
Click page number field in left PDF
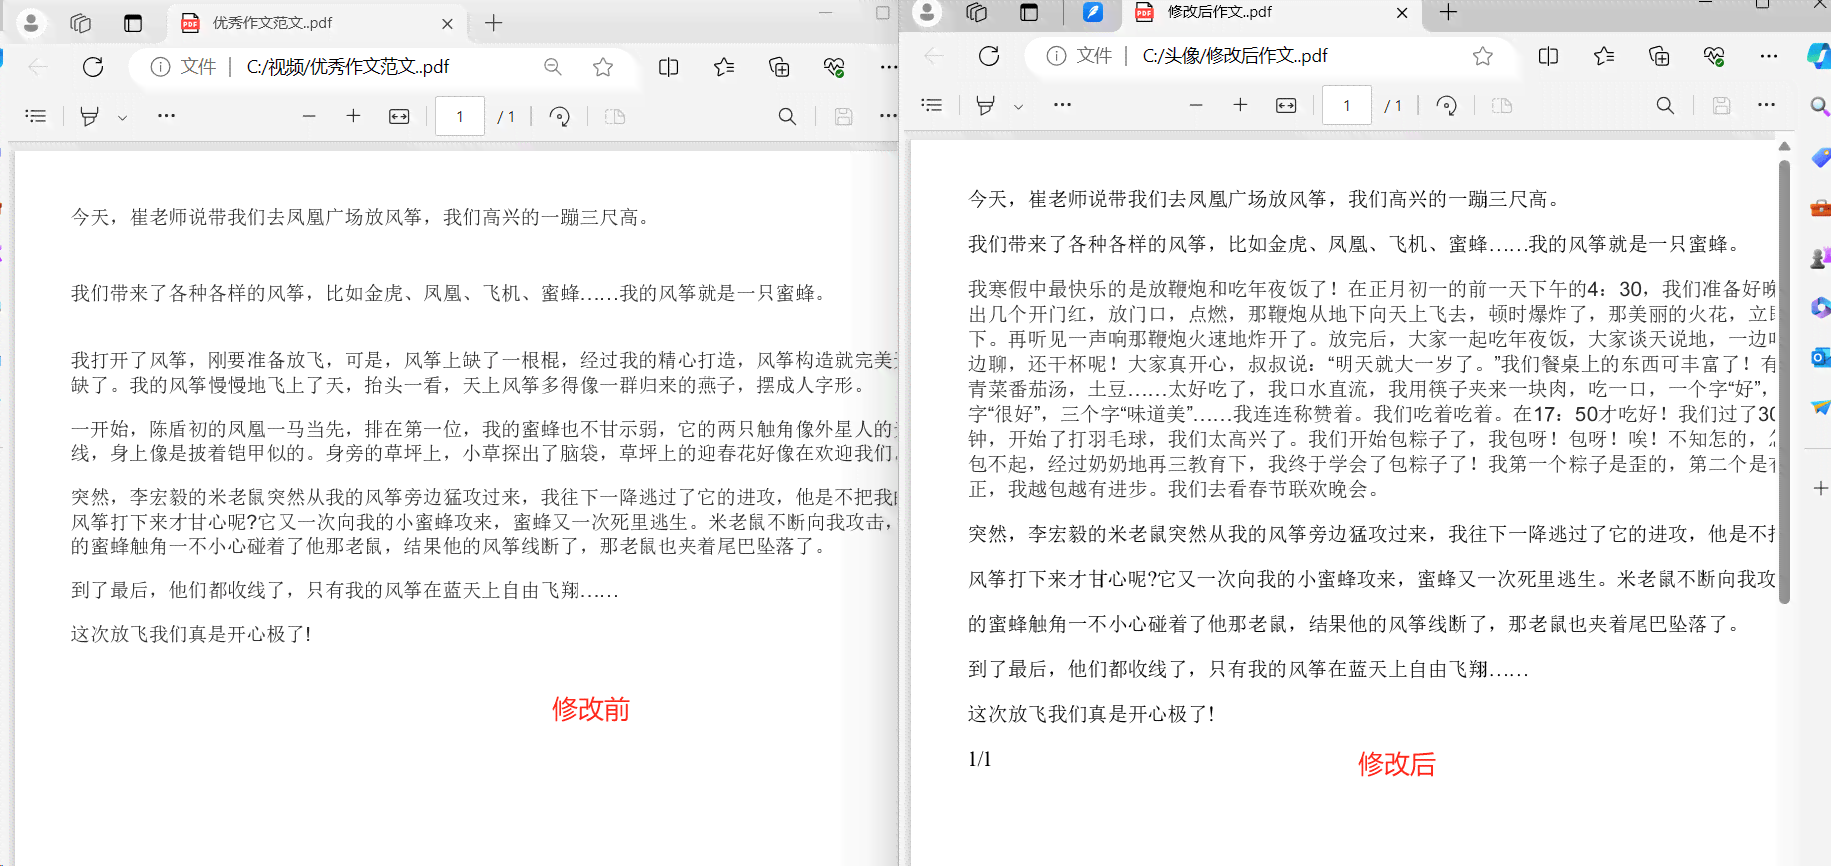coord(460,116)
